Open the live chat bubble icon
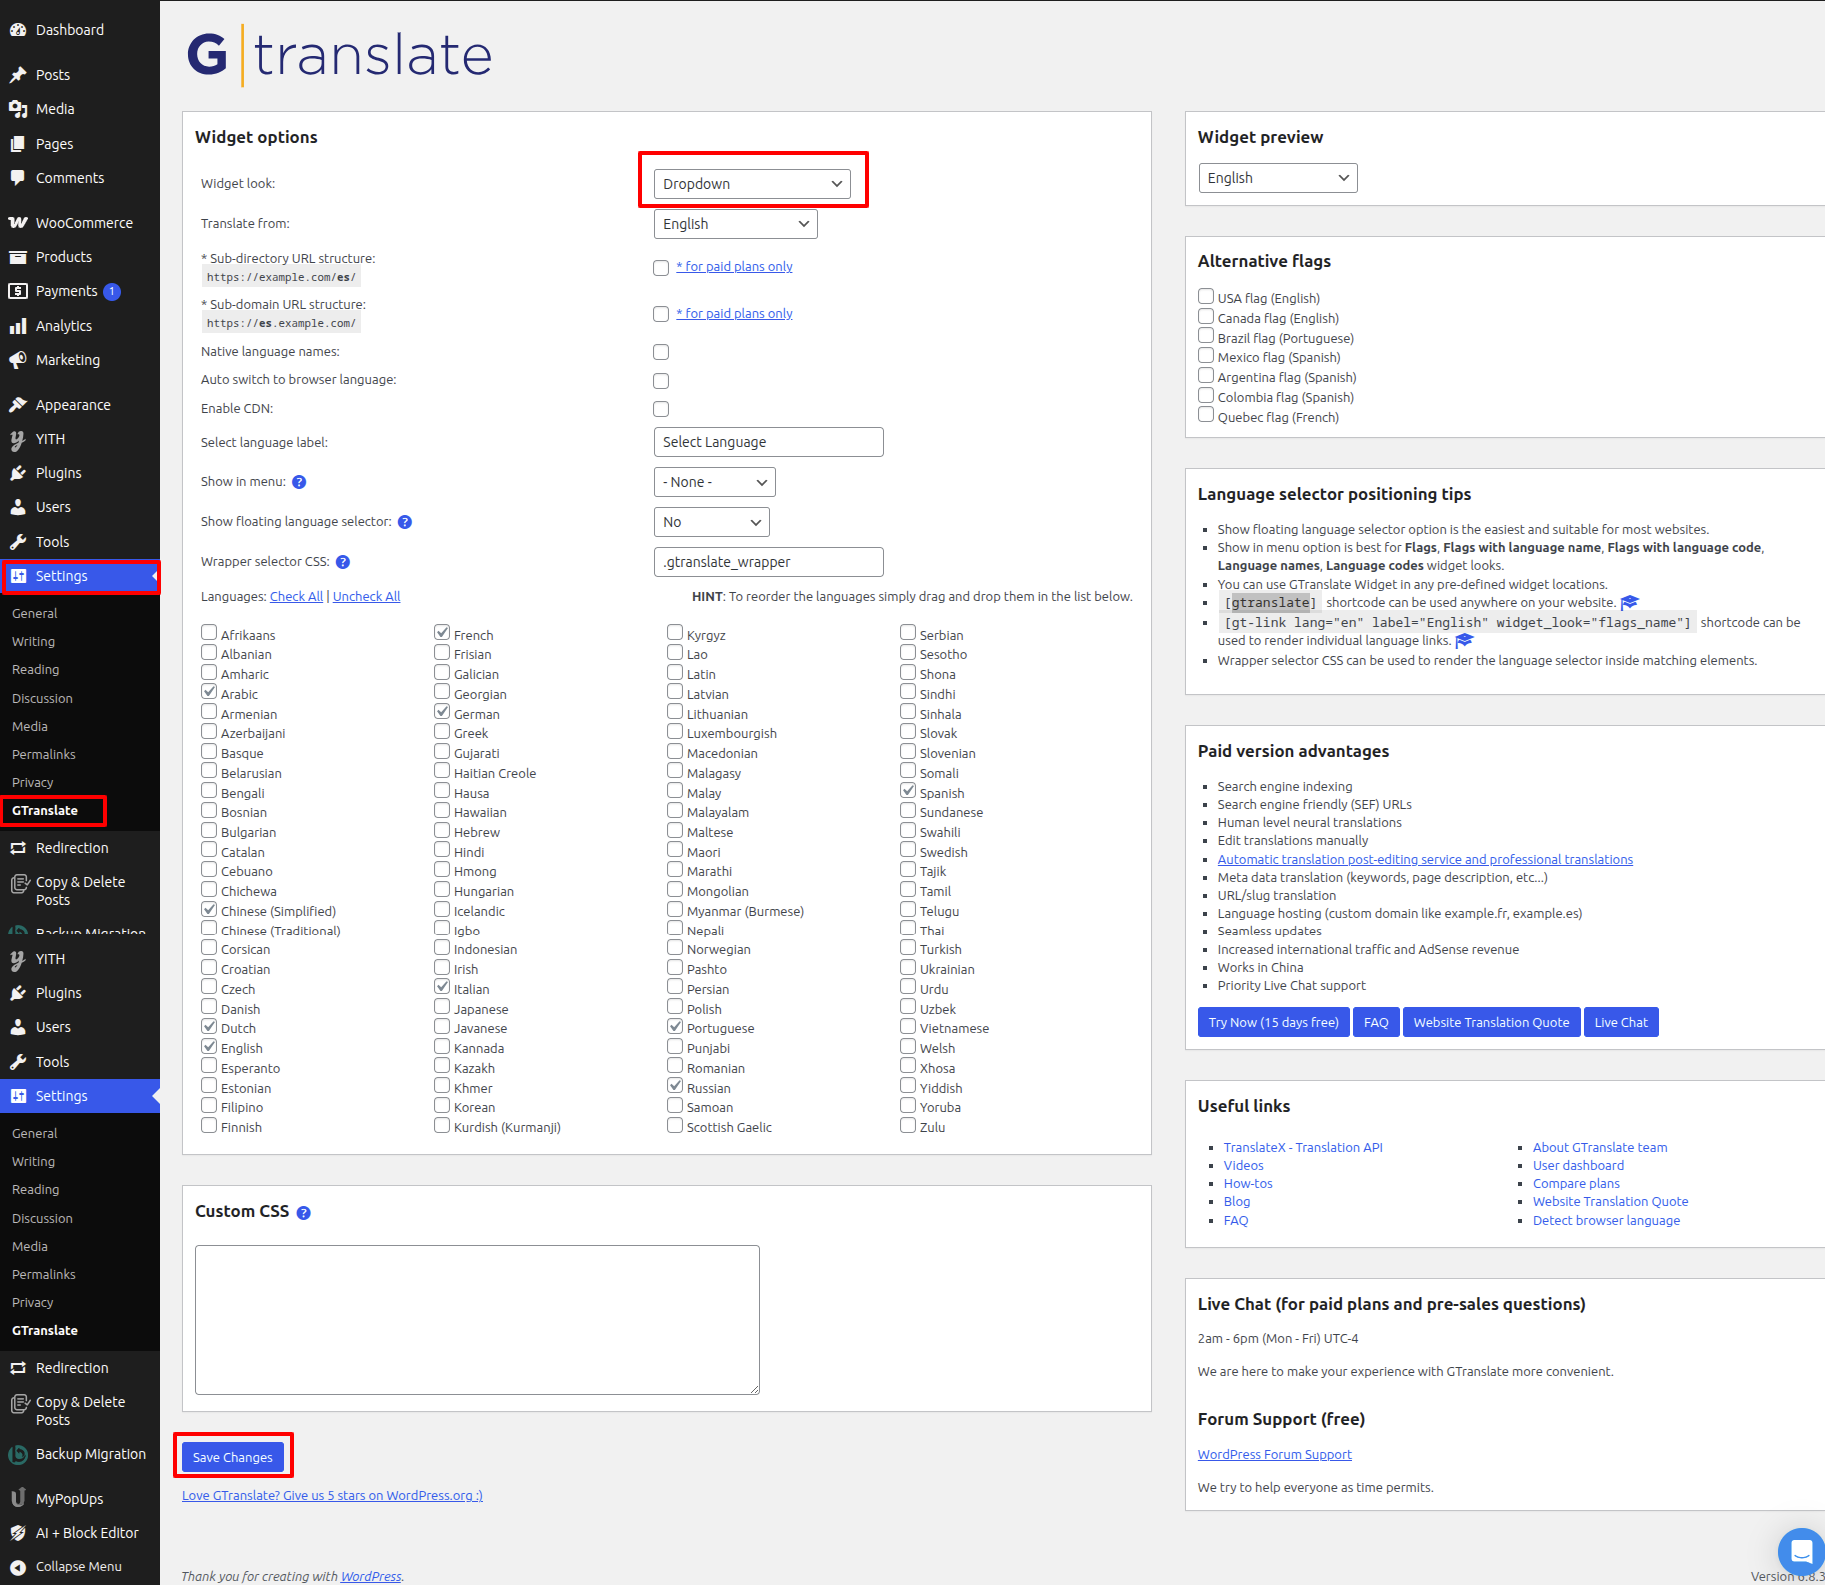 coord(1800,1551)
